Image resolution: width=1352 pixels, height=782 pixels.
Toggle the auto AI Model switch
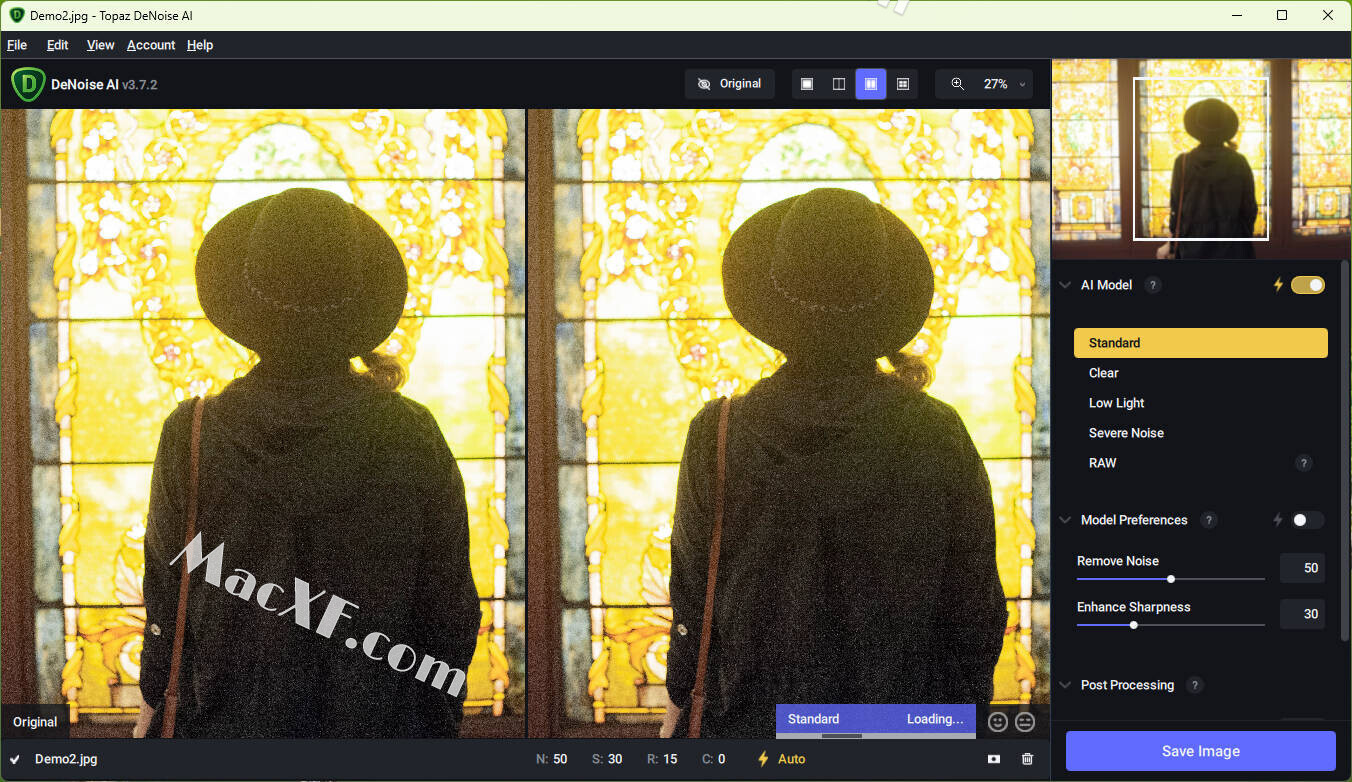1308,285
